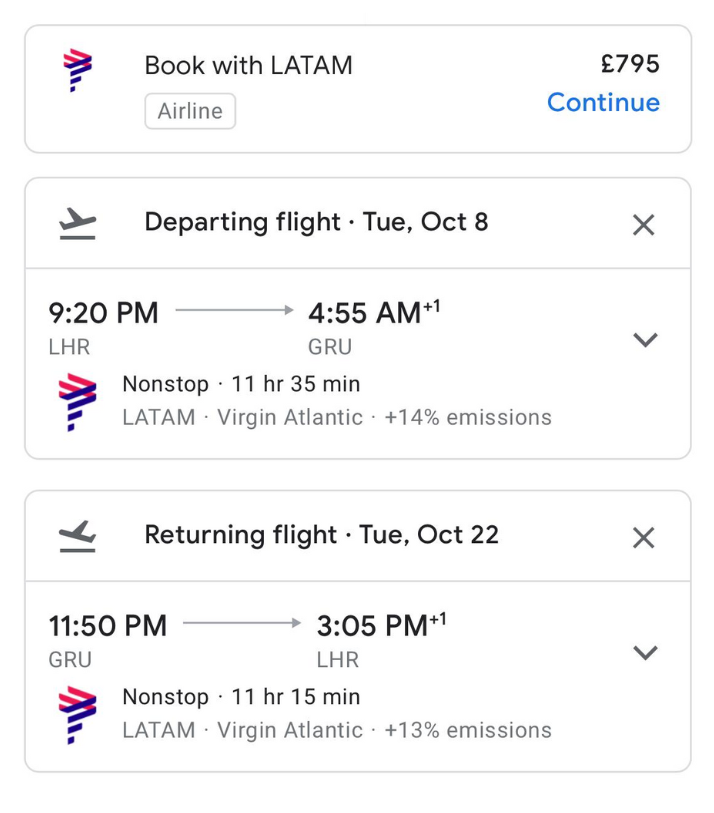Open the 'Returning flight · Tue, Oct 22' header
Image resolution: width=714 pixels, height=813 pixels.
(x=321, y=535)
